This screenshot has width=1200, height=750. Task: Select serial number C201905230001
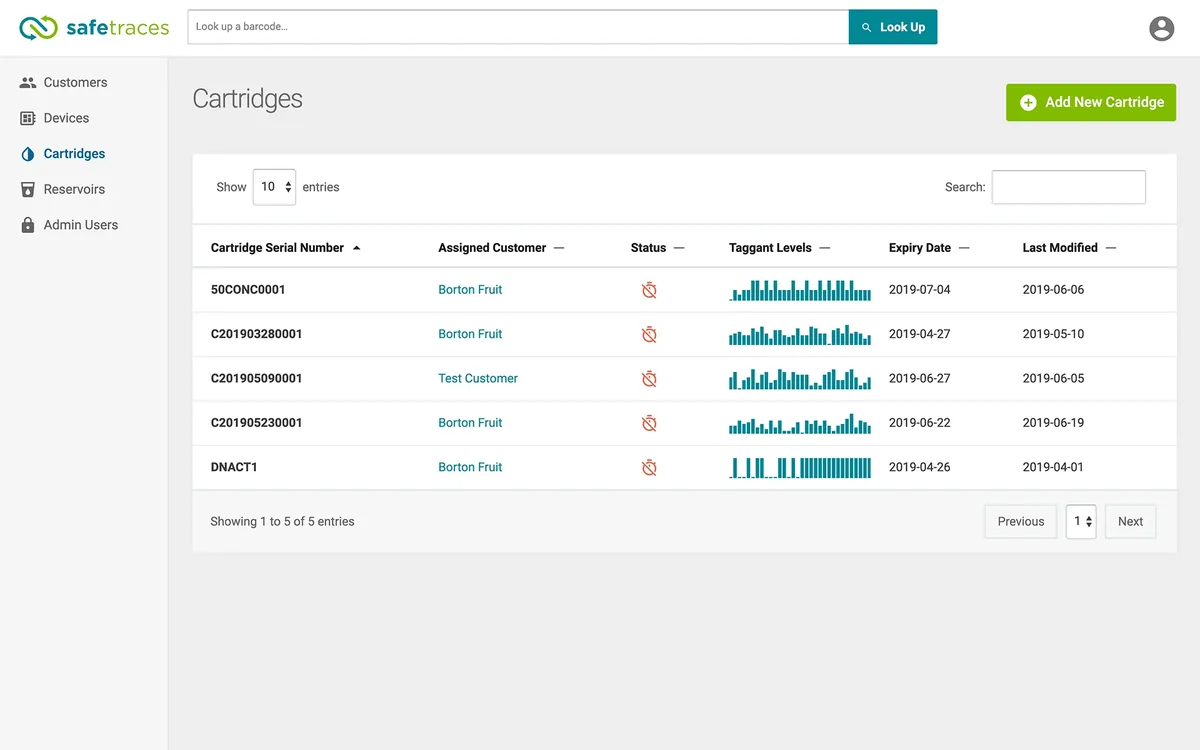click(x=256, y=423)
